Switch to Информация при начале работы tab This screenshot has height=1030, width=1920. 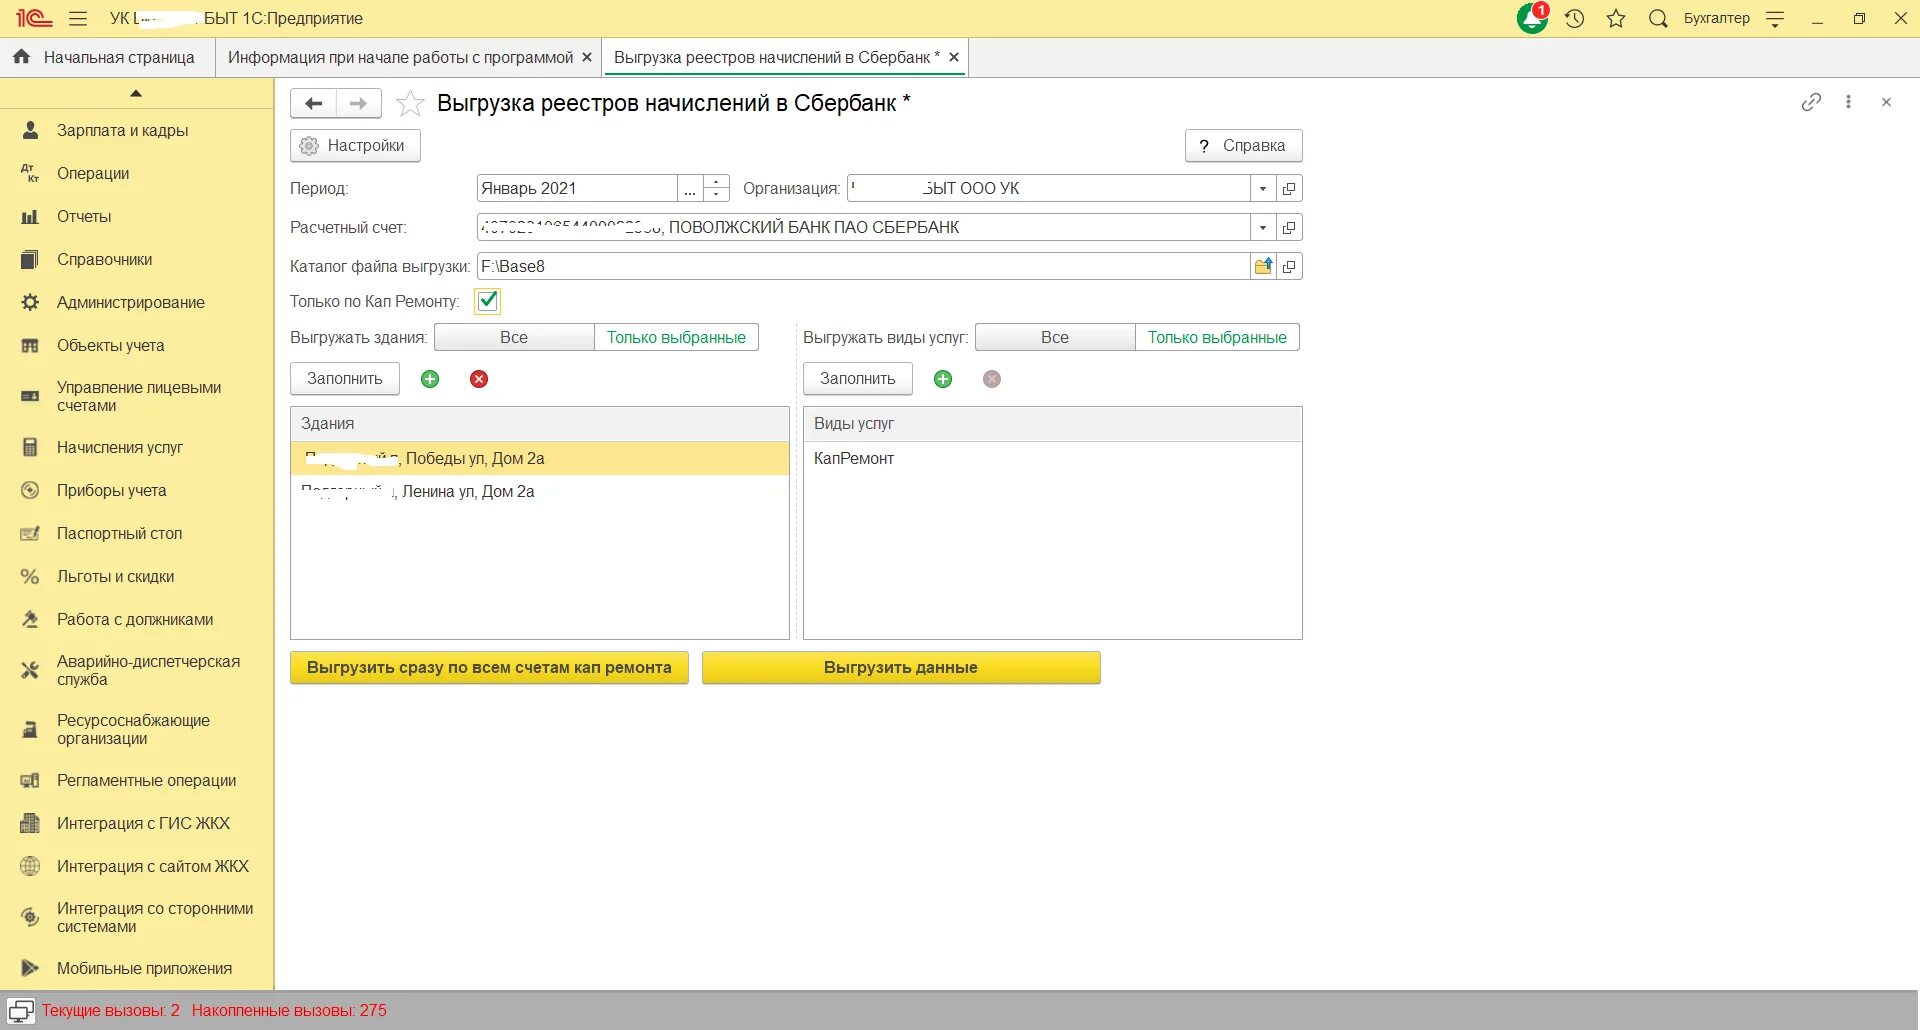tap(400, 57)
